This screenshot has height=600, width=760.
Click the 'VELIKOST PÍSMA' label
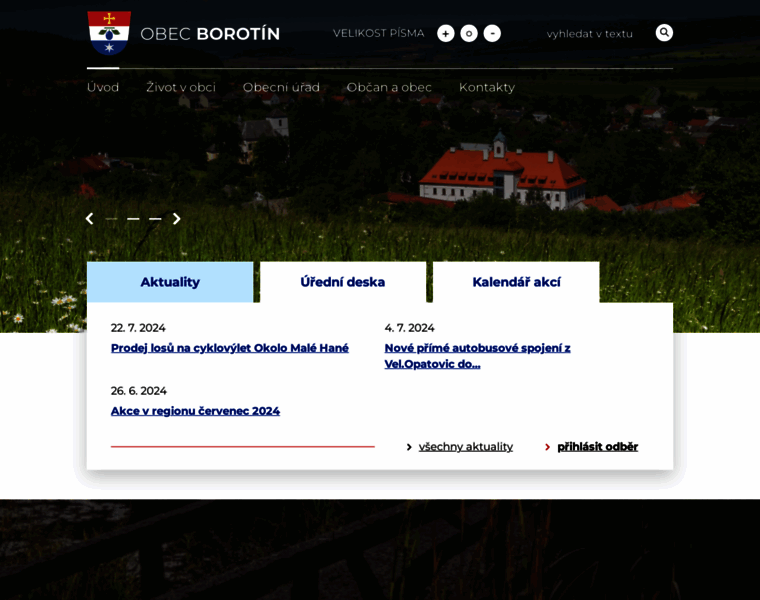379,33
